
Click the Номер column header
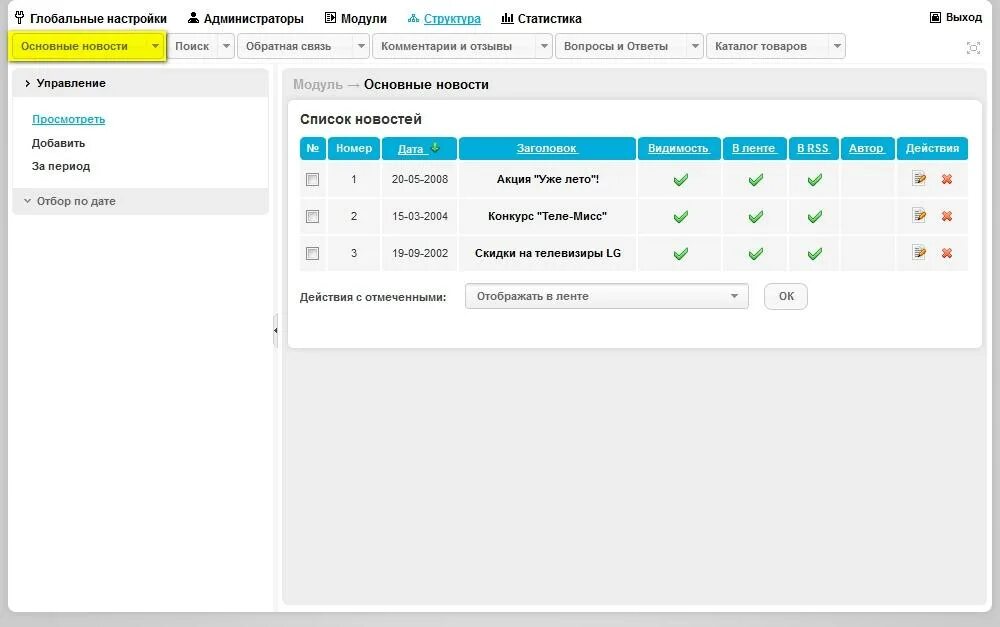(354, 148)
